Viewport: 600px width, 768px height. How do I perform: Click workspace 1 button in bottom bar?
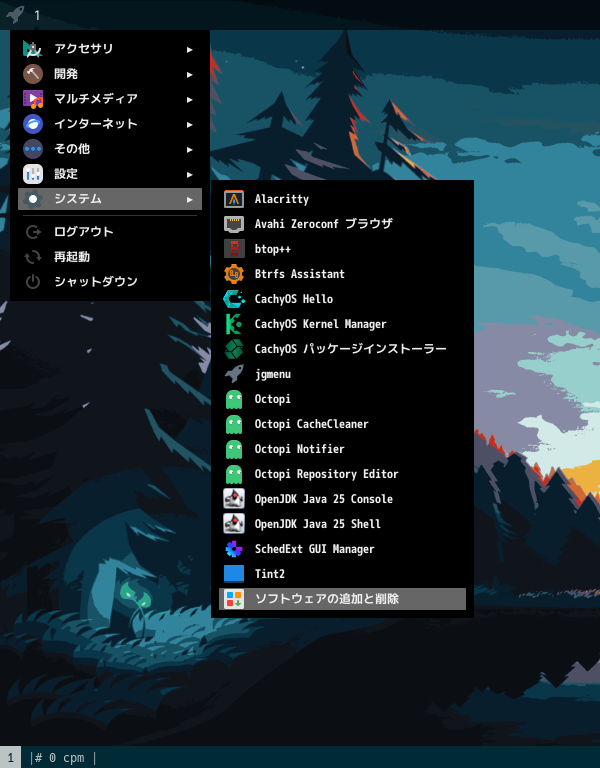click(x=10, y=757)
